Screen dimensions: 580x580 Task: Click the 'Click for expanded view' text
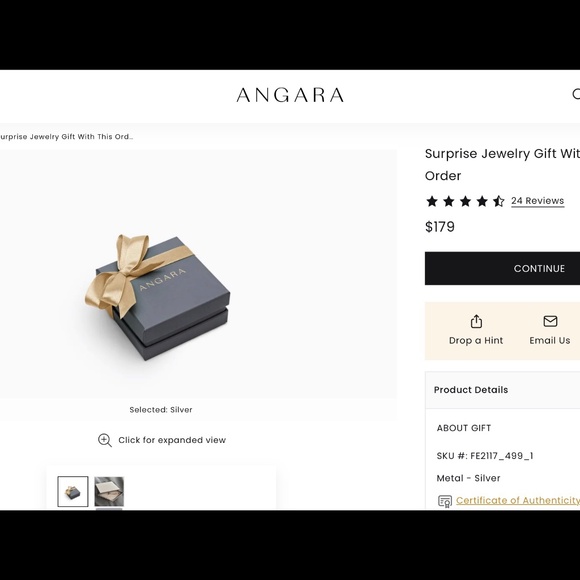172,440
